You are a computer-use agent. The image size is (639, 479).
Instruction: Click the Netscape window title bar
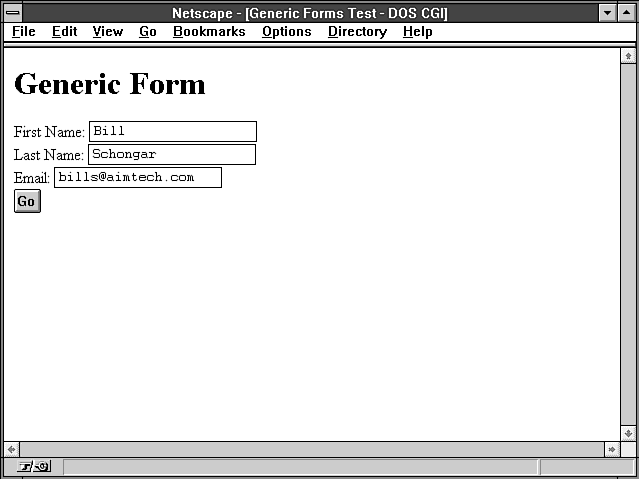pyautogui.click(x=310, y=13)
